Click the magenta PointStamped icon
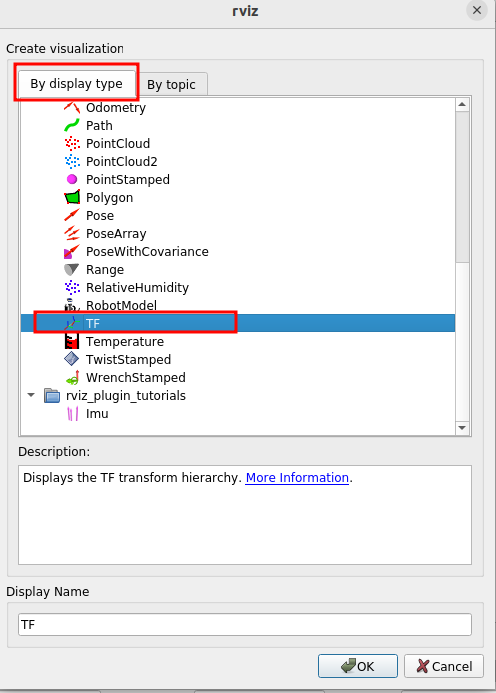 coord(72,179)
